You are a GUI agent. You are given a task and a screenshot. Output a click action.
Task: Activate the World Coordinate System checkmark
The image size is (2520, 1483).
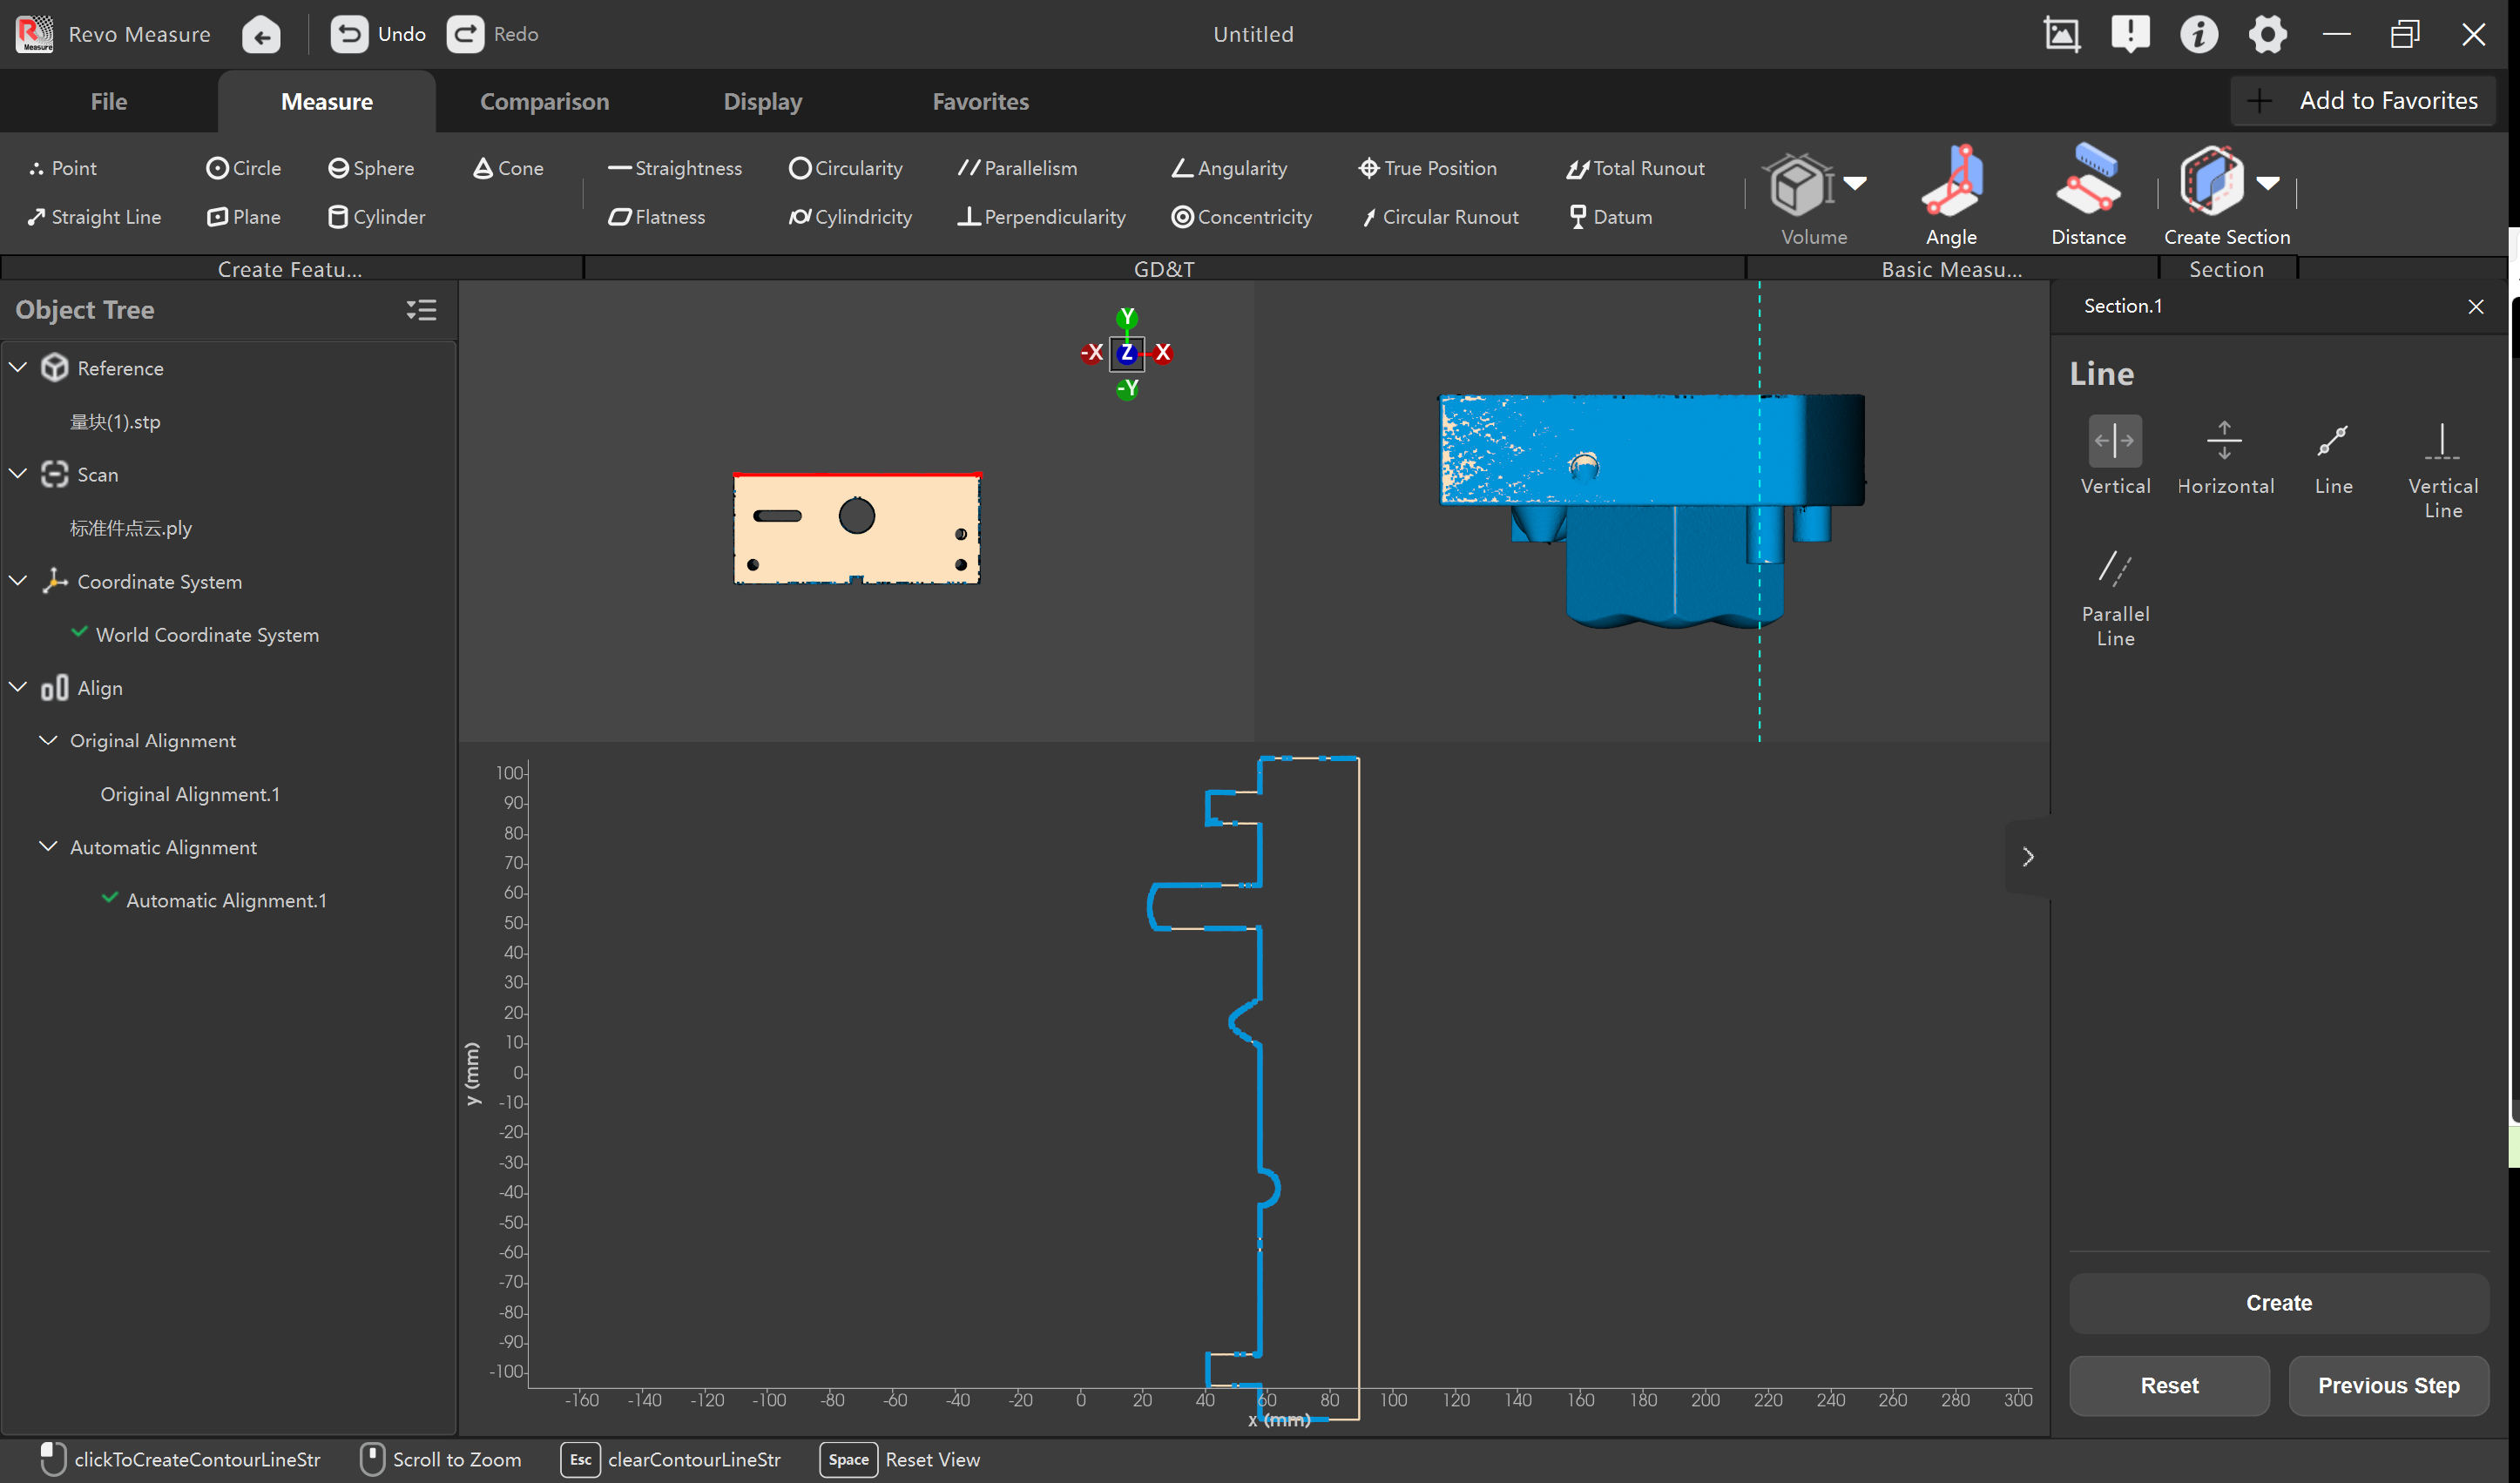click(79, 633)
